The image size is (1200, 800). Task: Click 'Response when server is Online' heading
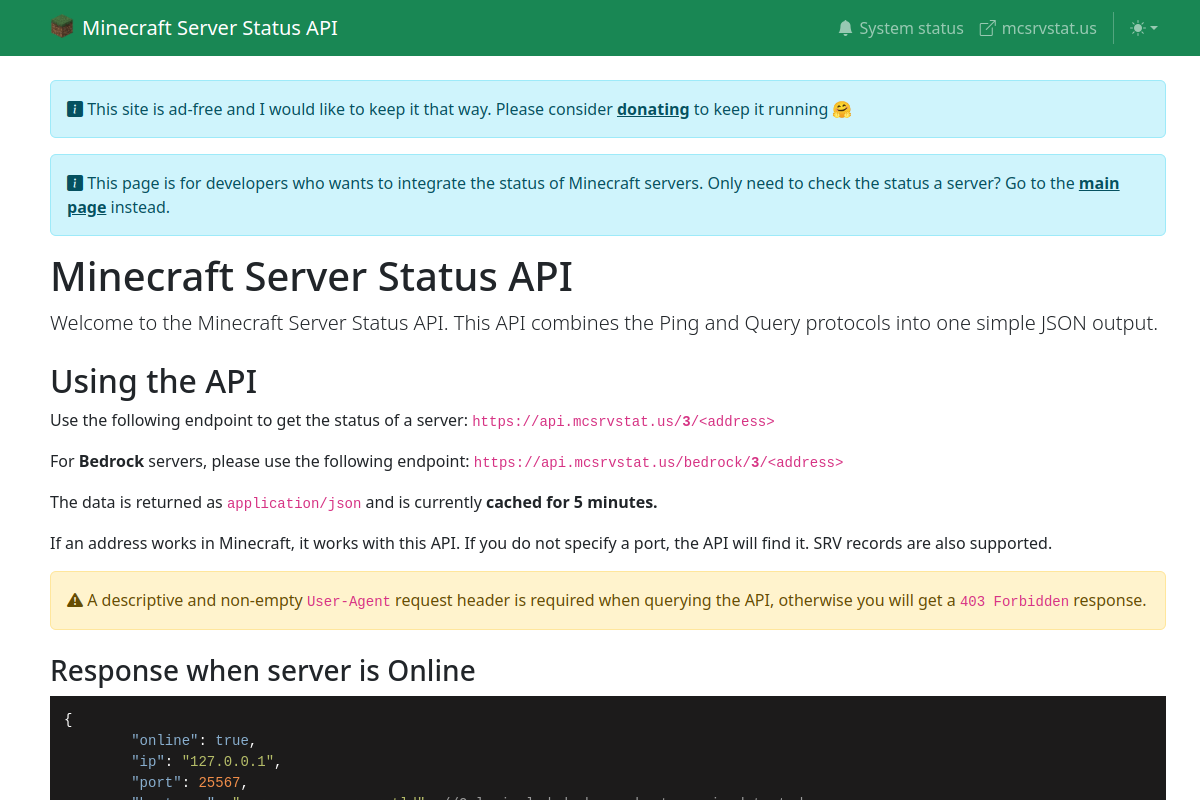point(263,670)
